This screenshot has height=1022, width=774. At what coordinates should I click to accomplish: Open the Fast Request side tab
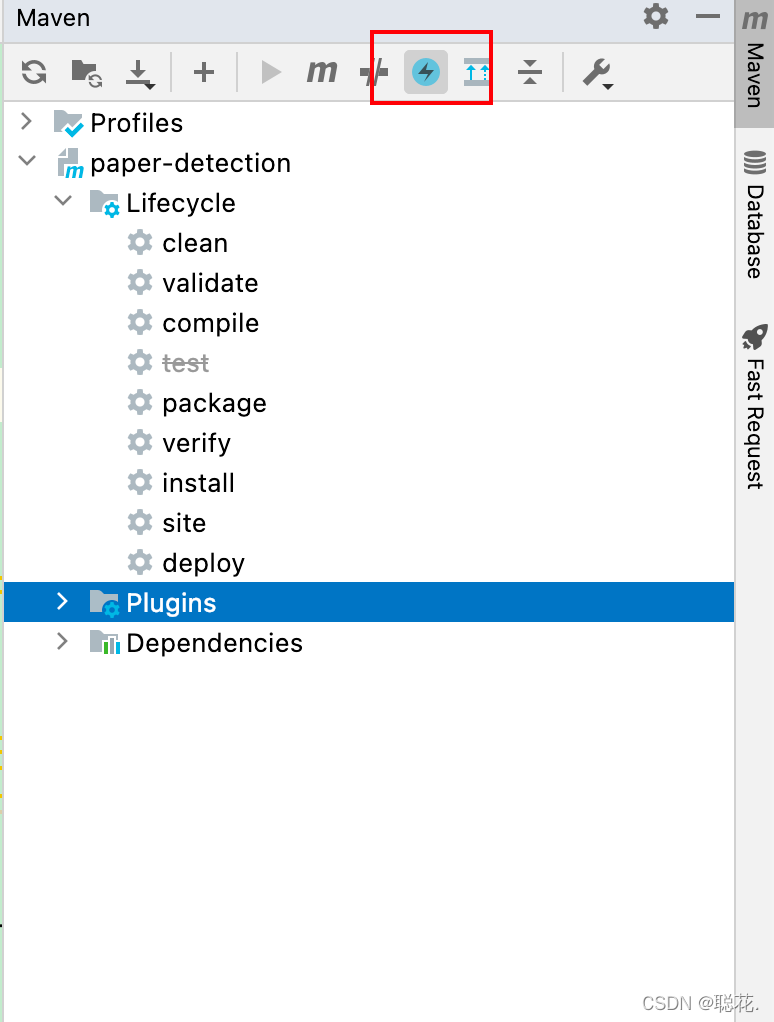[x=754, y=405]
